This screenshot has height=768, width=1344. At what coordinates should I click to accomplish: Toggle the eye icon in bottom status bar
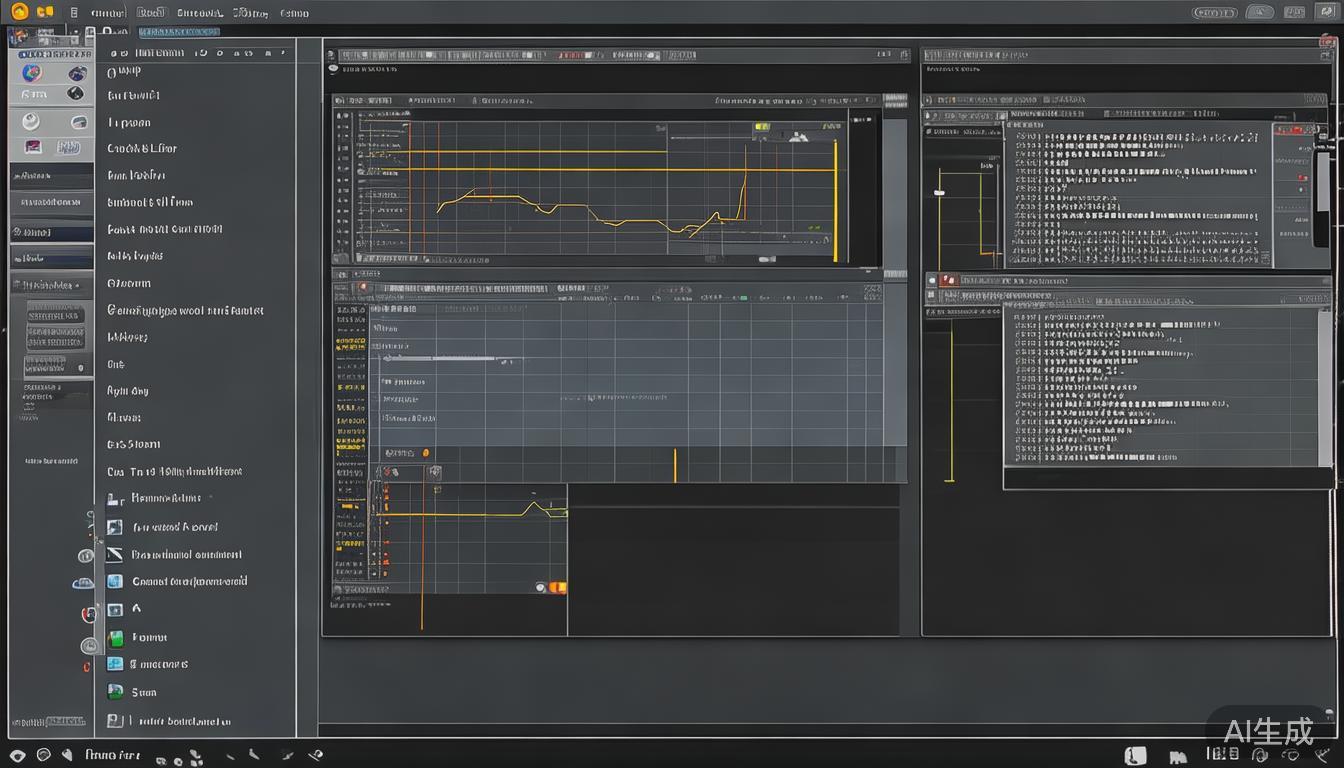(17, 755)
